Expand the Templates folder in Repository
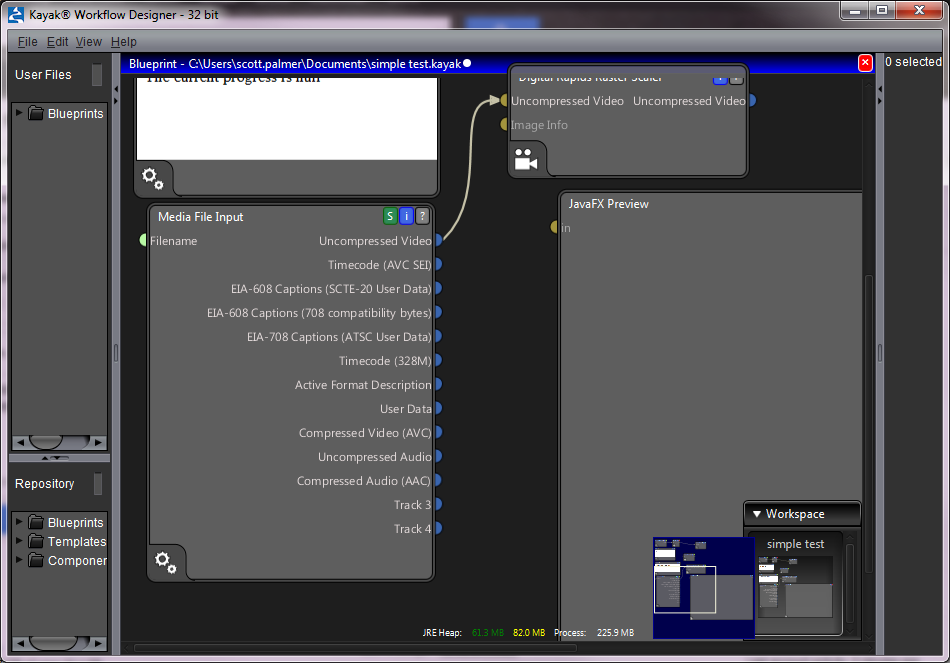 pos(19,541)
